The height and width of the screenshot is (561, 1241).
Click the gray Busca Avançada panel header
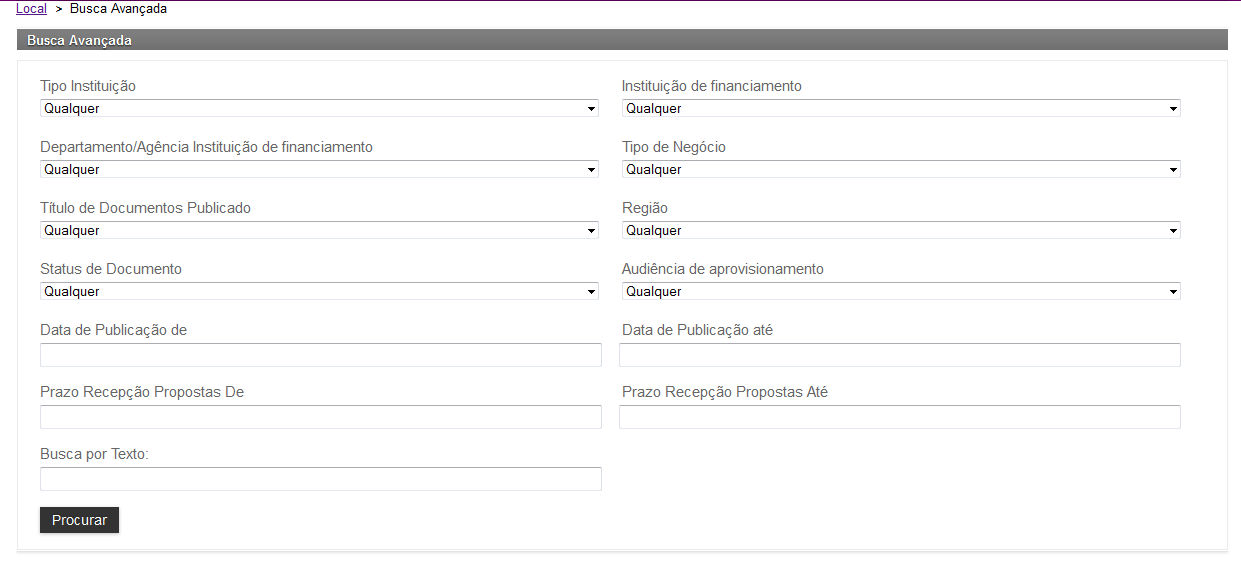621,40
